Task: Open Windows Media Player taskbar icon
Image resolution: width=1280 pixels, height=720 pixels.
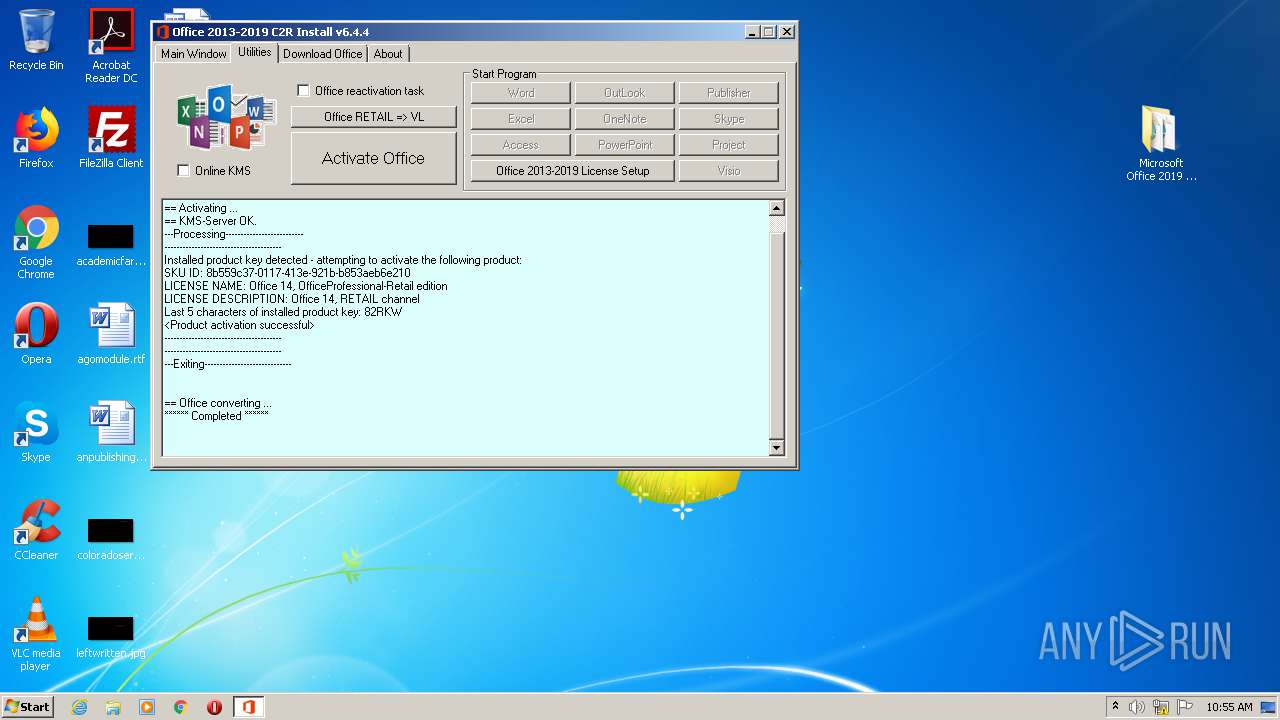Action: [x=147, y=707]
